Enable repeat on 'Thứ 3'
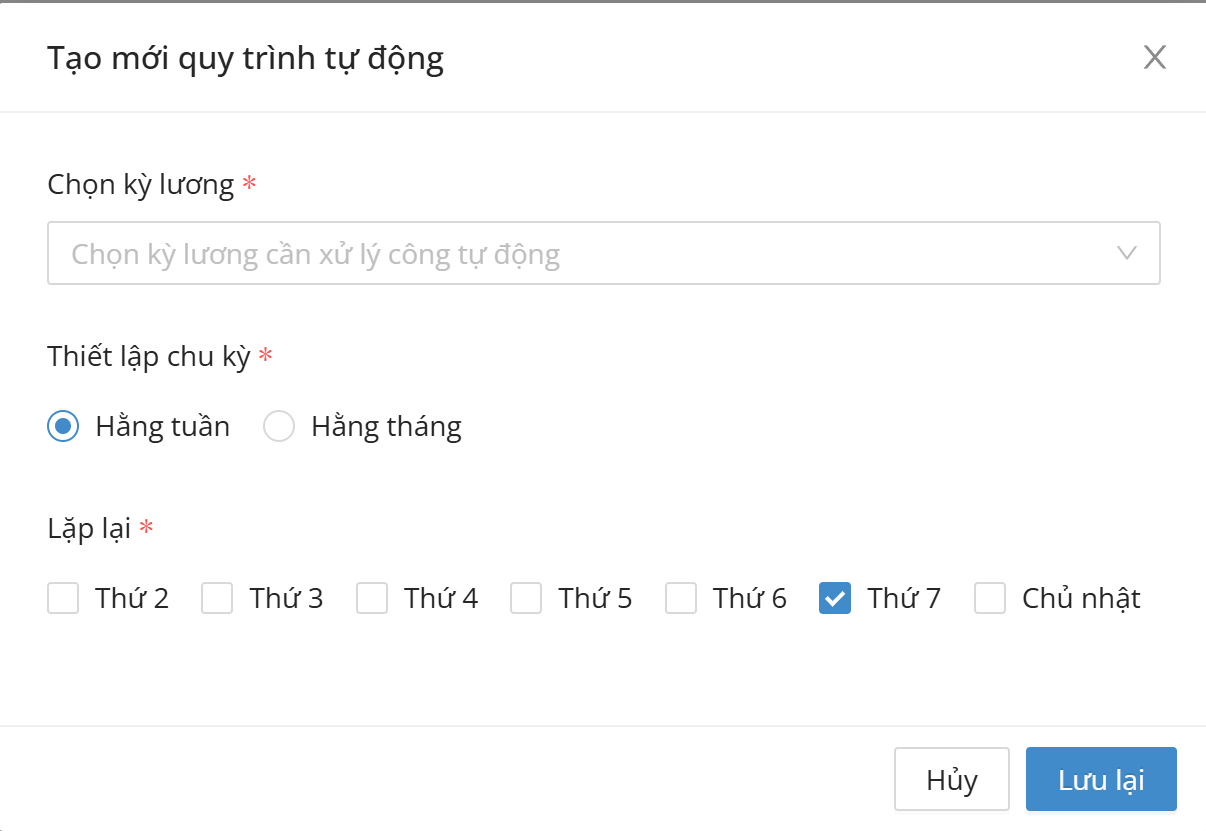1206x831 pixels. 217,599
